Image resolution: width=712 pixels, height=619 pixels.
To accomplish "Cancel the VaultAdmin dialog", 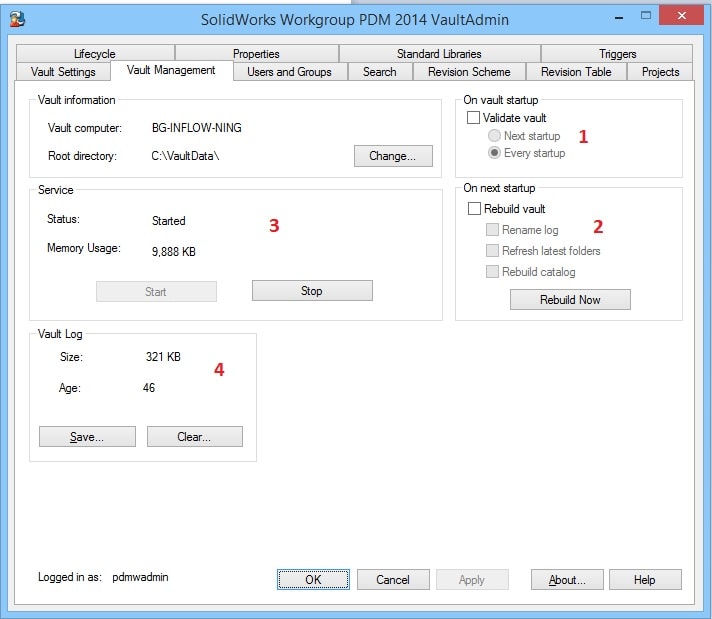I will click(393, 580).
